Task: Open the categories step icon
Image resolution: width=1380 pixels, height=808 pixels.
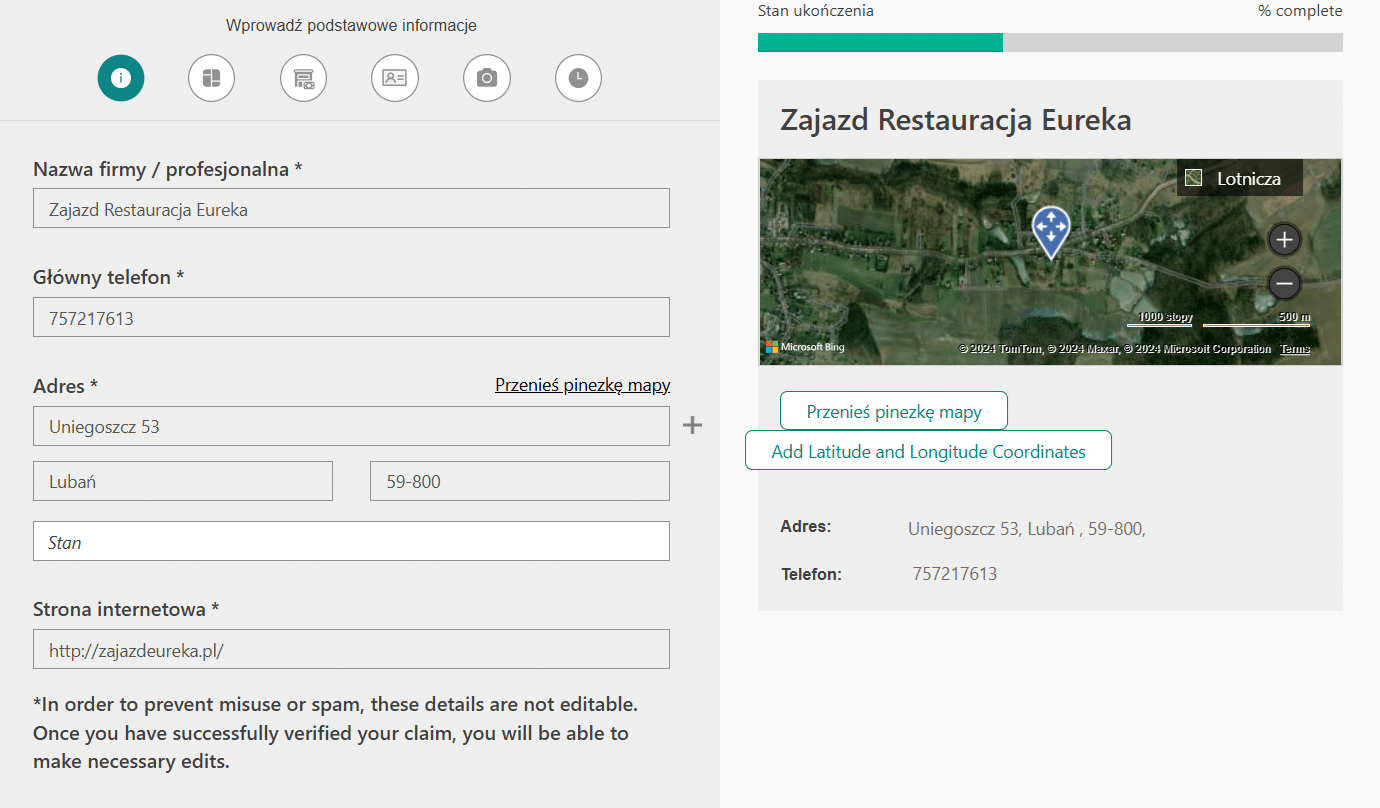Action: 211,78
